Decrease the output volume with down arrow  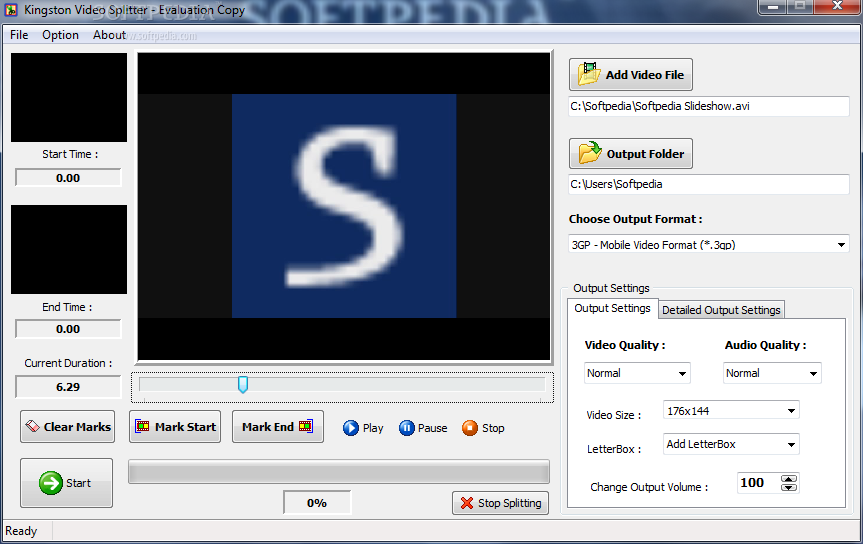[789, 487]
